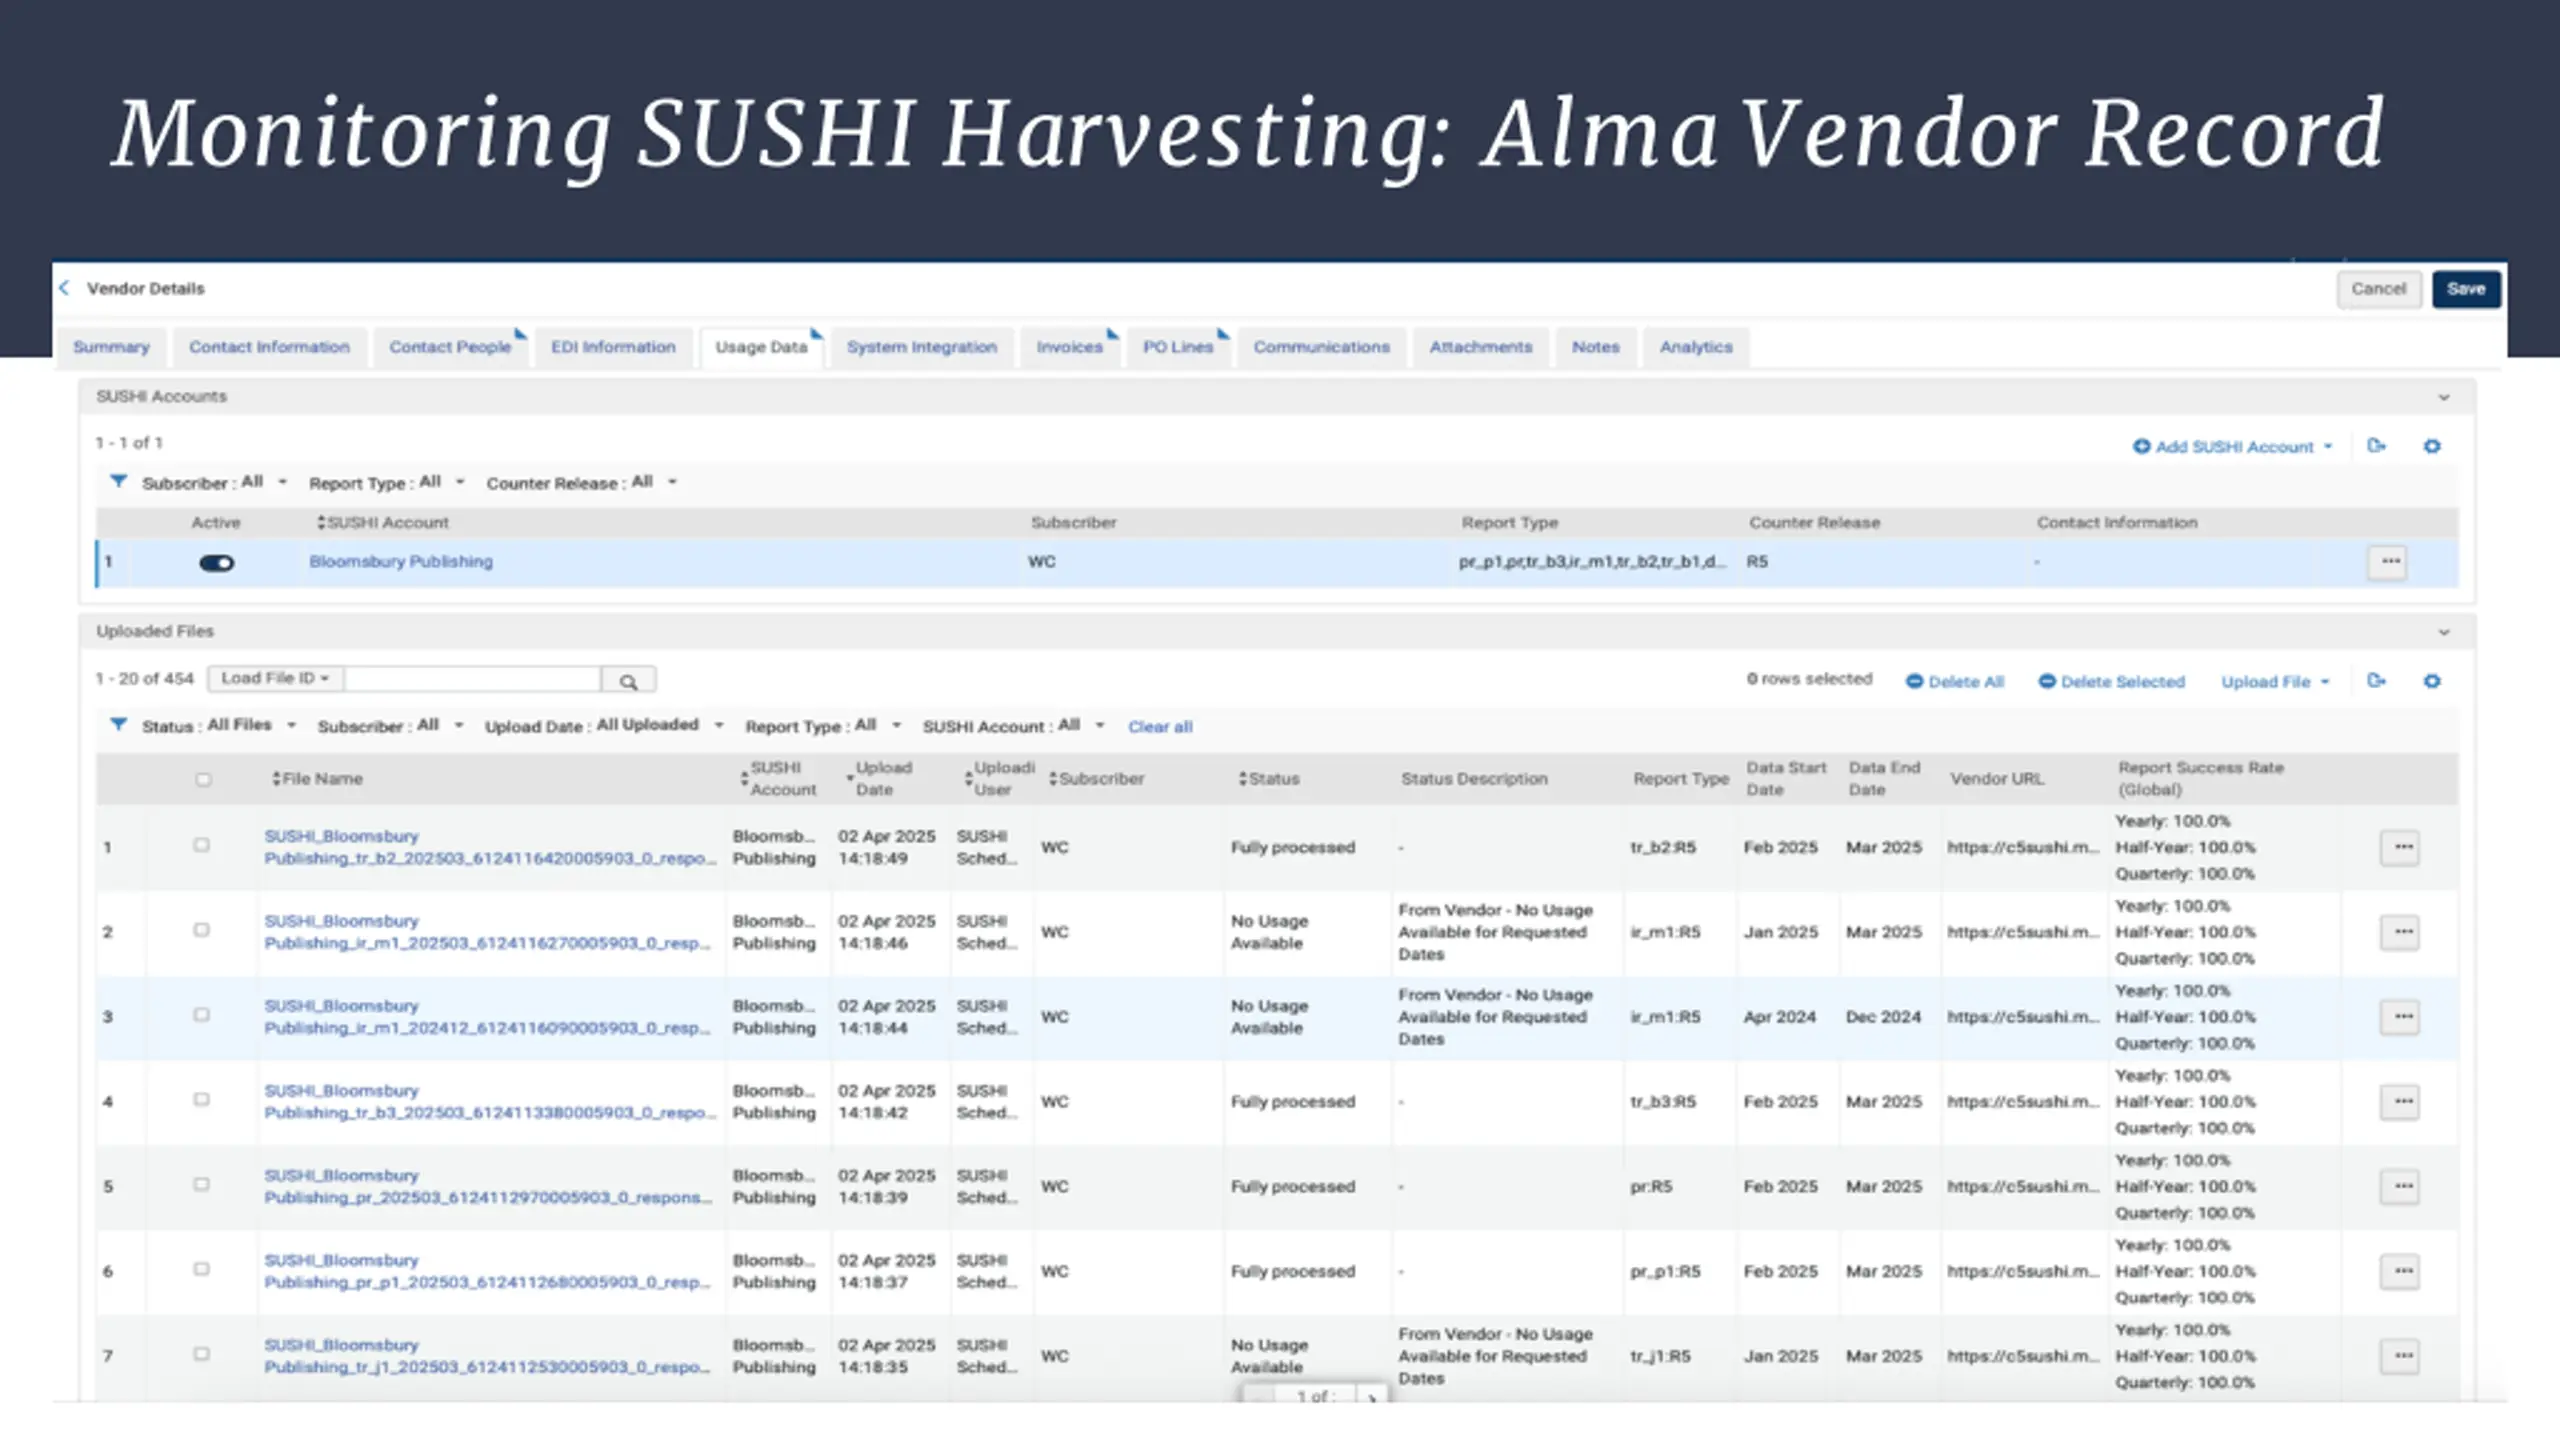The image size is (2560, 1440).
Task: Click export icon in Uploaded Files section
Action: pos(2377,681)
